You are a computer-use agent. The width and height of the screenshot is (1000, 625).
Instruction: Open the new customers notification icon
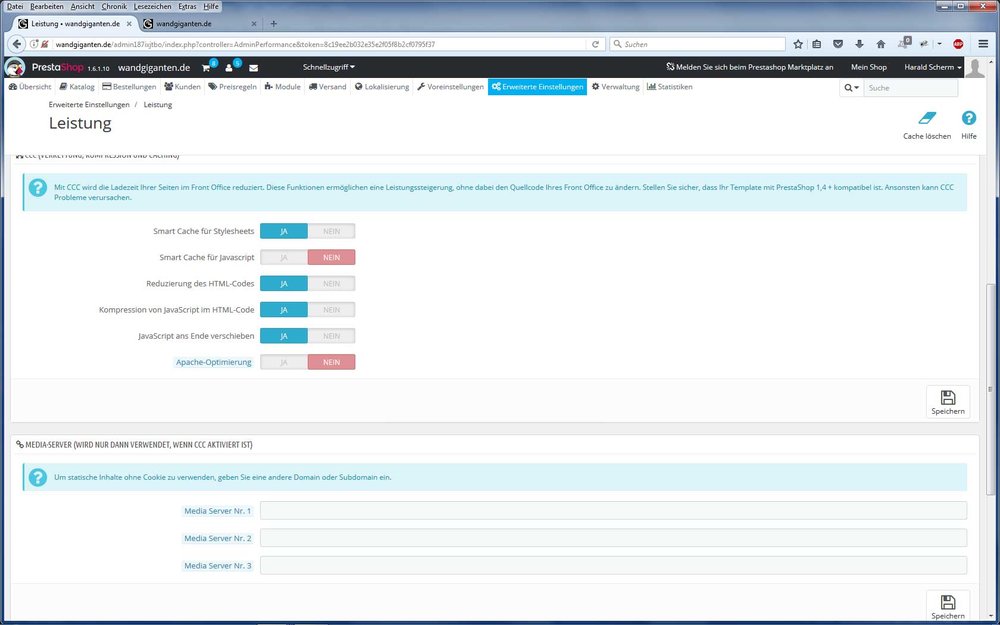231,67
